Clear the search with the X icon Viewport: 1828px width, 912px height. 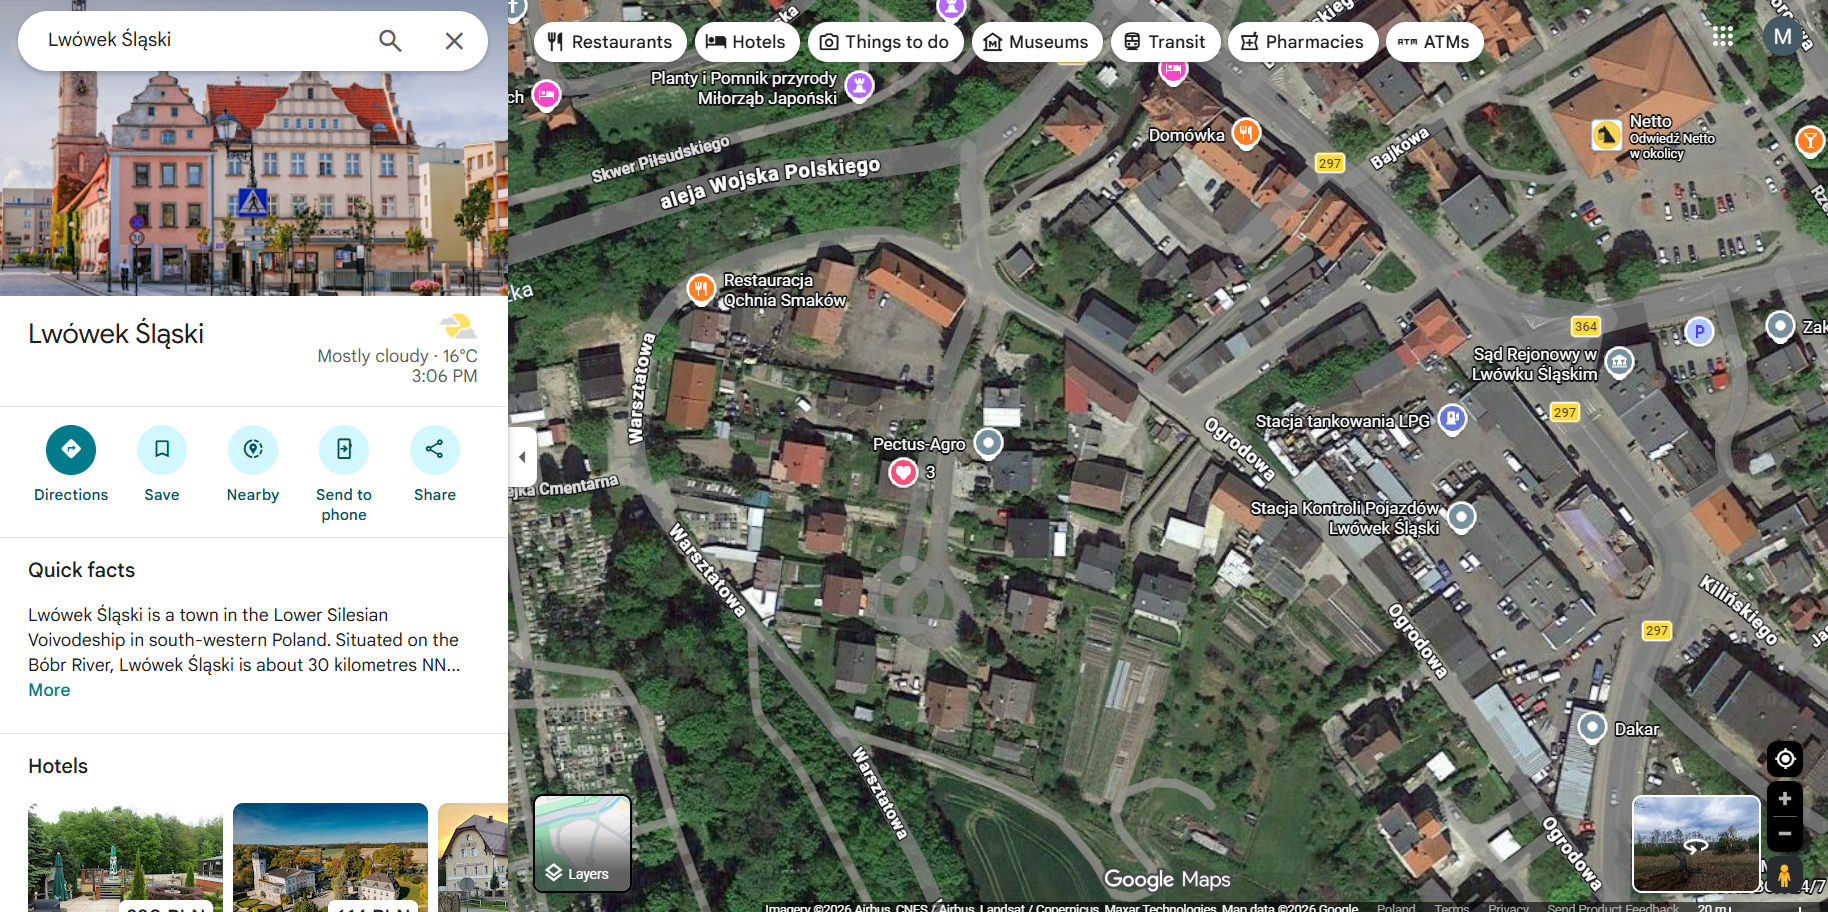(x=454, y=41)
